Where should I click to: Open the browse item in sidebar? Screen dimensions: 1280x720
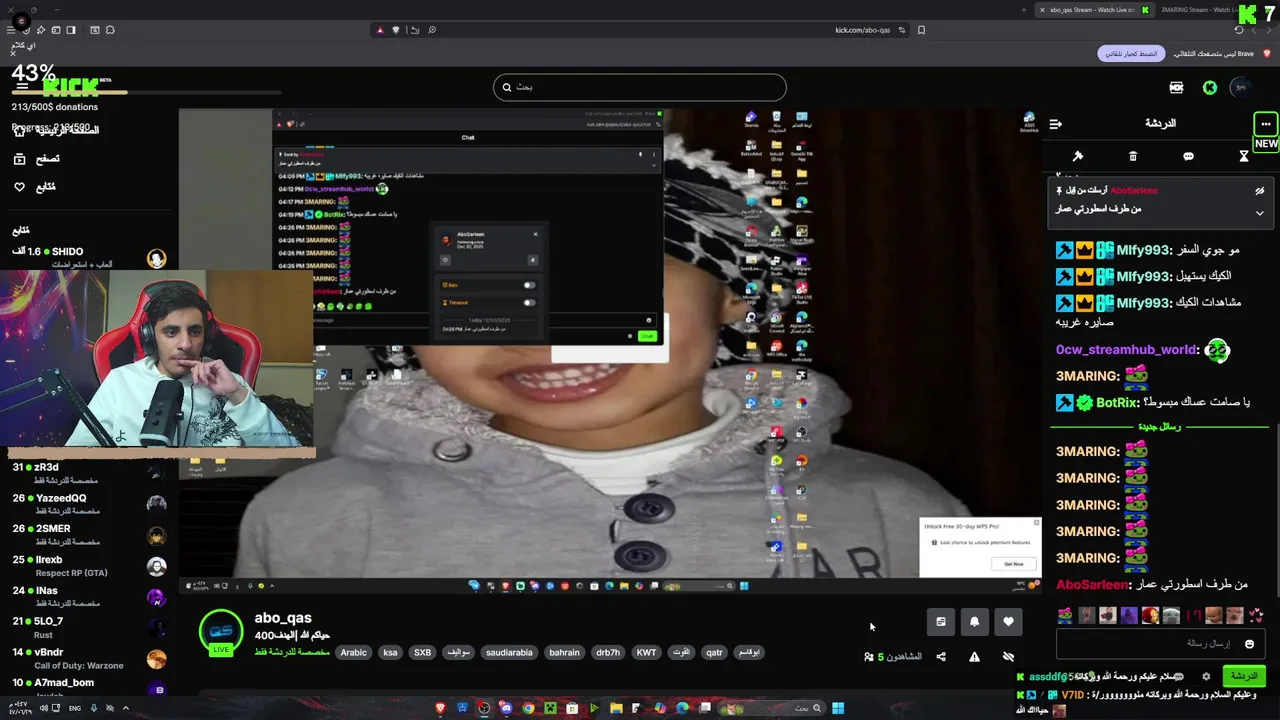point(37,159)
